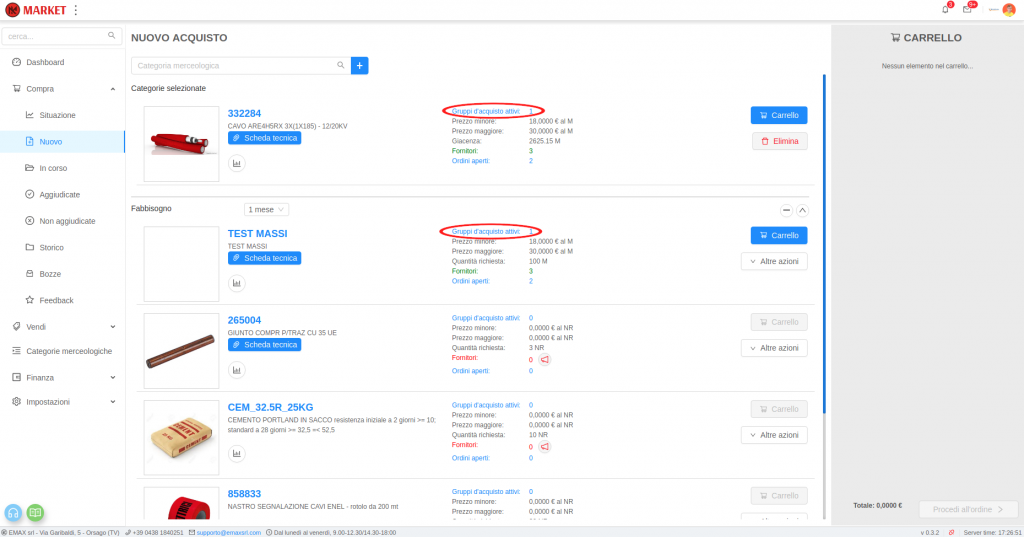Open the headset support icon at bottom left
Viewport: 1024px width, 537px height.
click(x=14, y=512)
